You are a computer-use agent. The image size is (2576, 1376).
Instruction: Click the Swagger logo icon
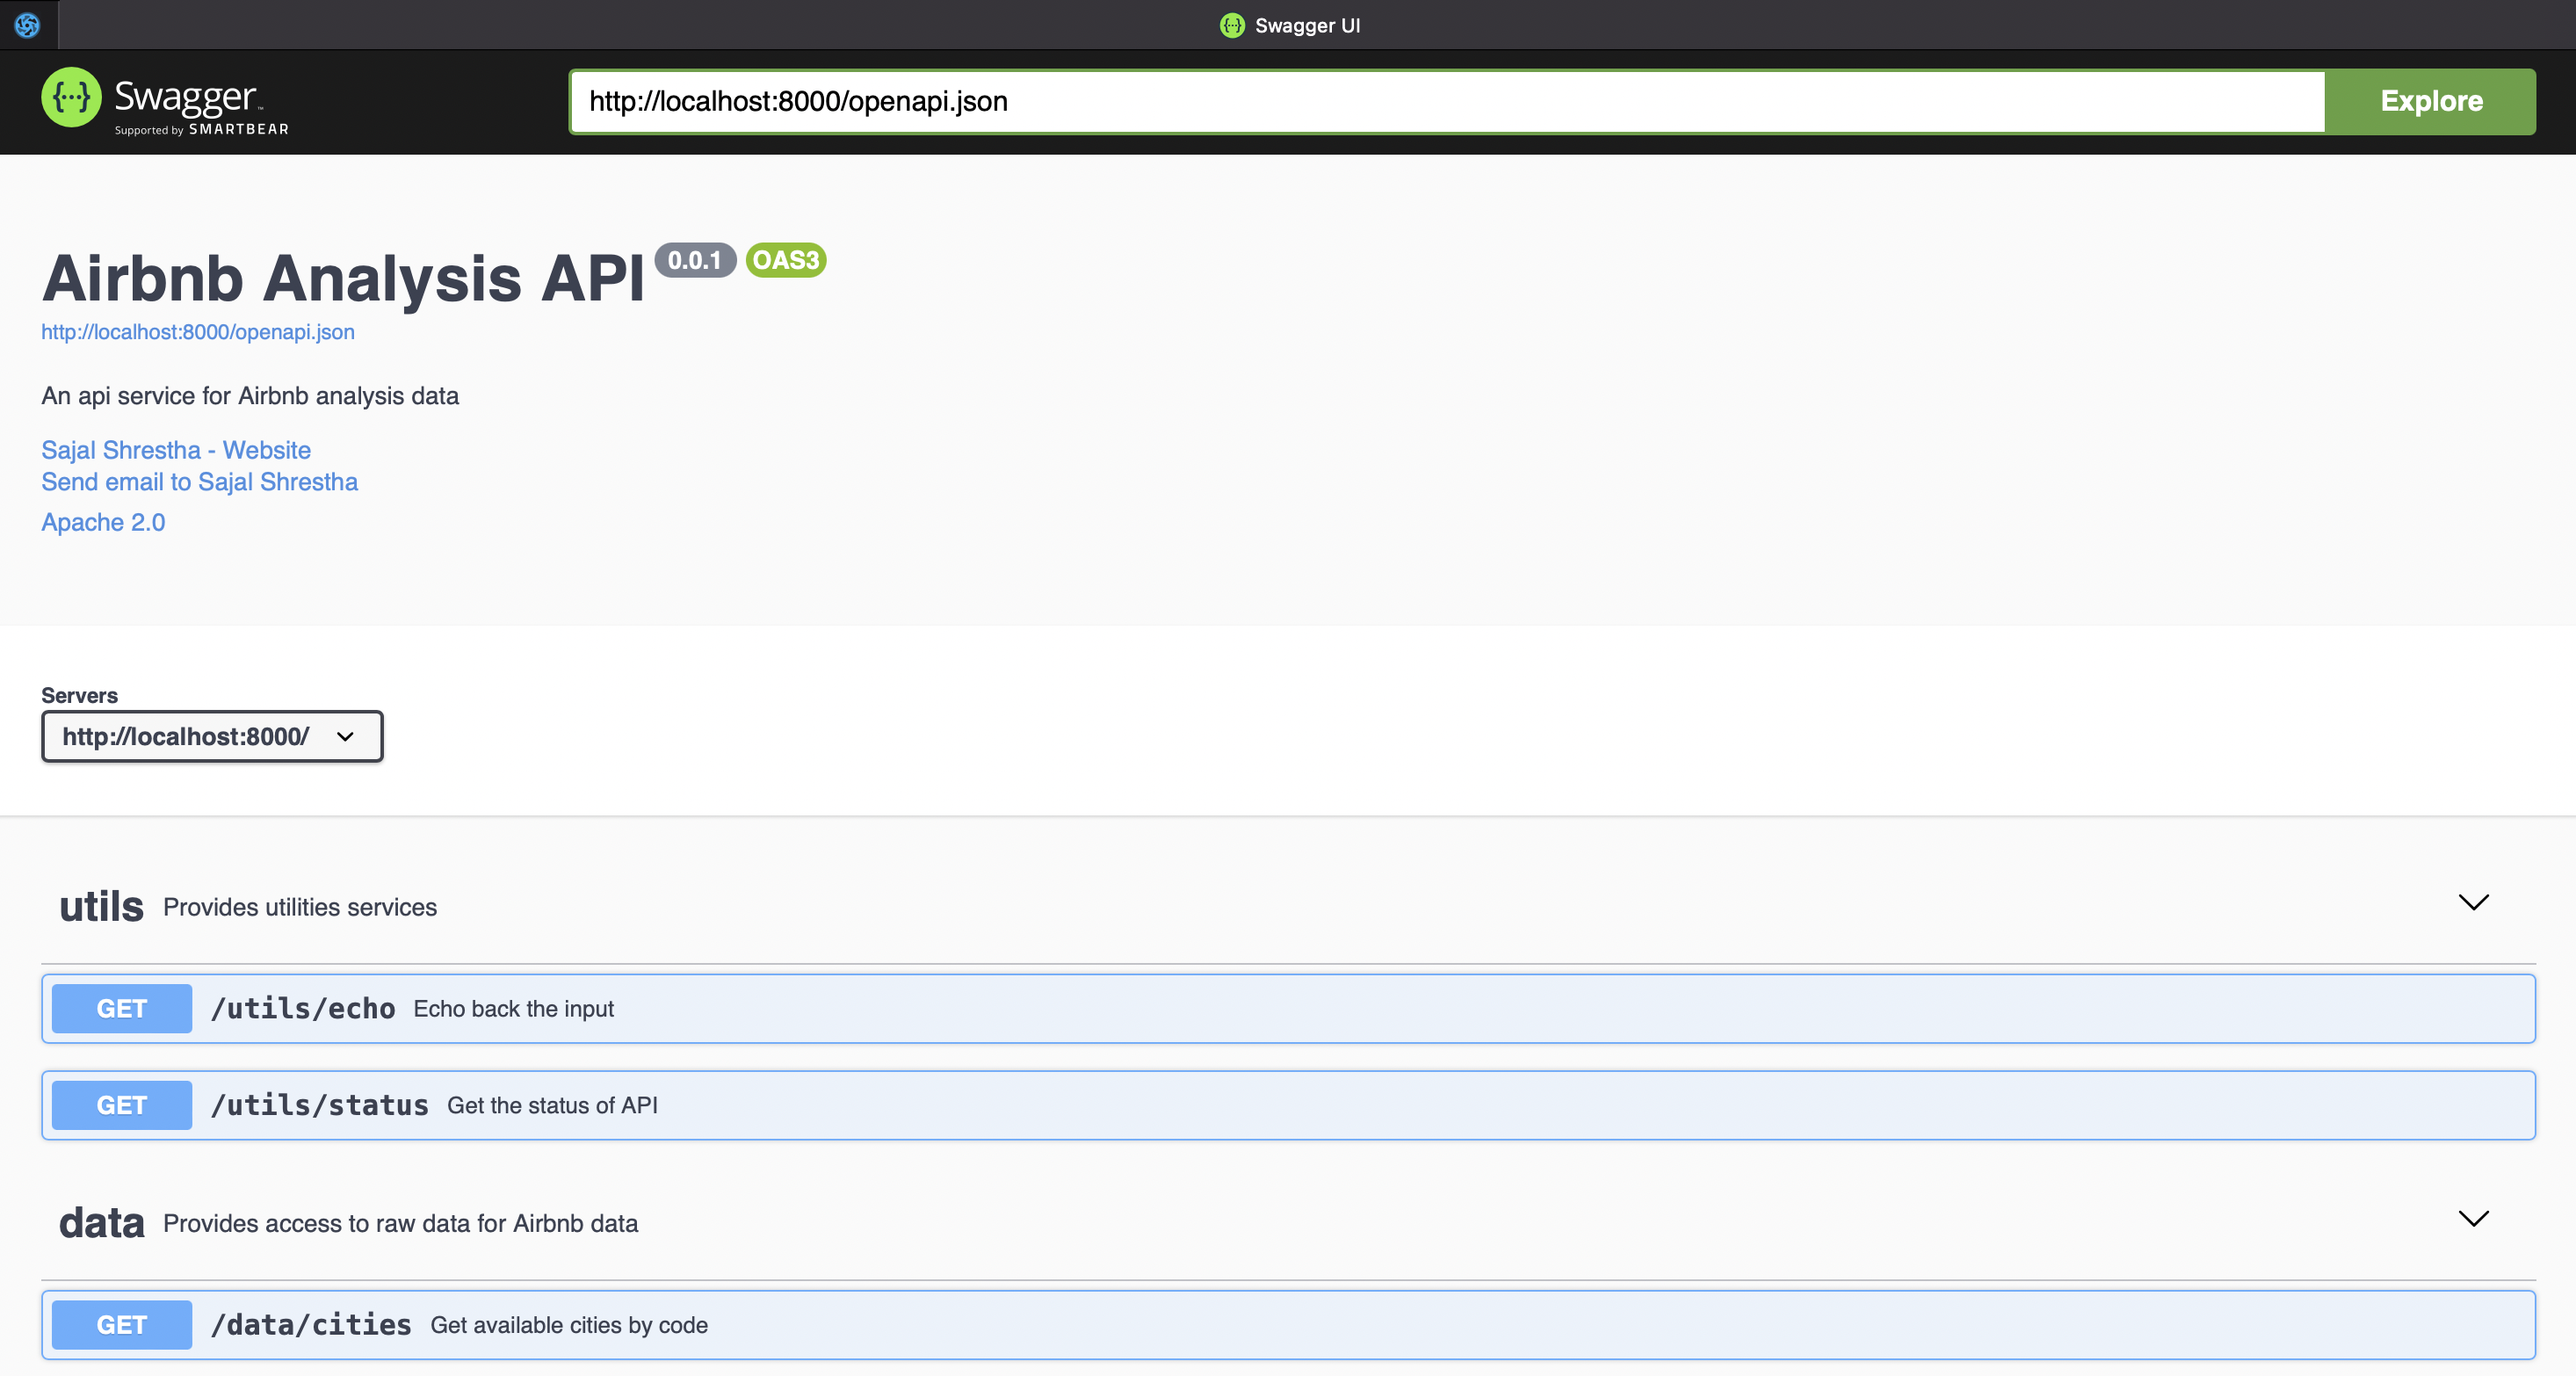[71, 98]
